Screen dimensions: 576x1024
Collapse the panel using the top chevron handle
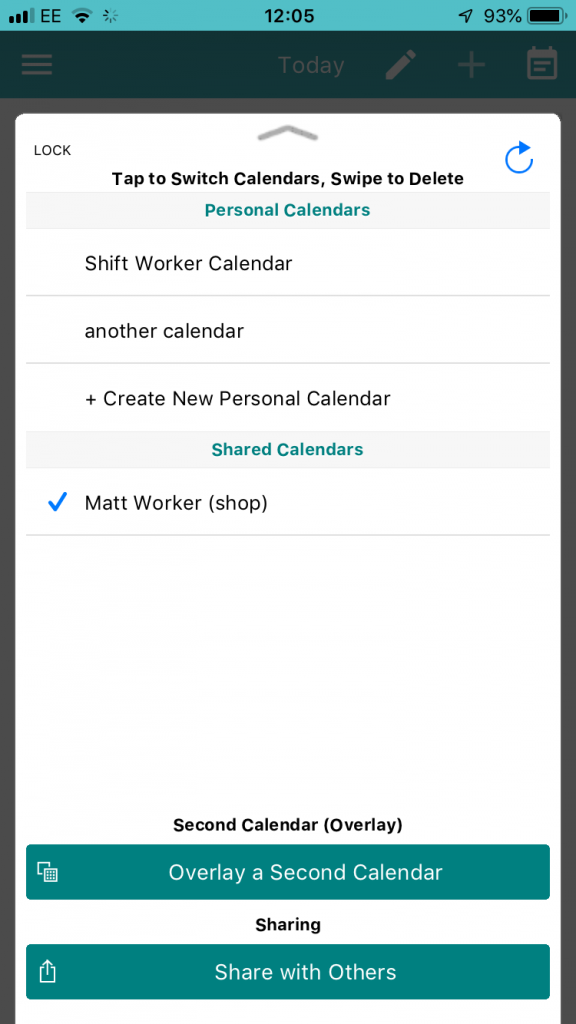click(x=288, y=133)
